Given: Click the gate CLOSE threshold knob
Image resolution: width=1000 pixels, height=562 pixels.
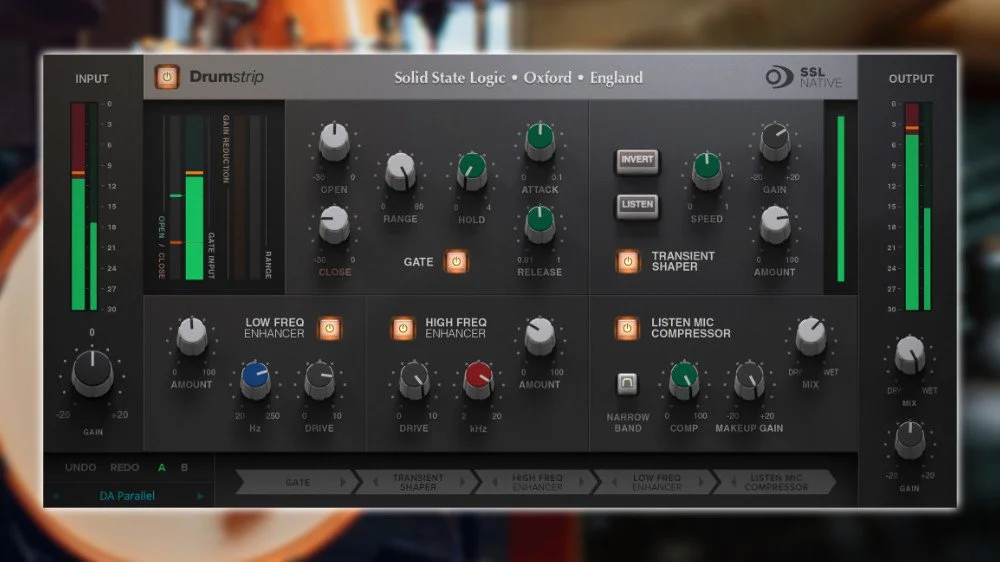Looking at the screenshot, I should tap(334, 224).
